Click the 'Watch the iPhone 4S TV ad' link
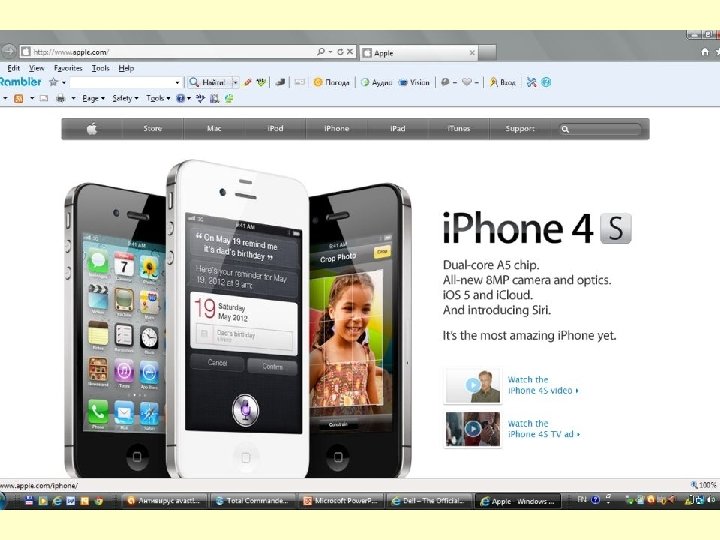Viewport: 720px width, 540px height. 543,428
